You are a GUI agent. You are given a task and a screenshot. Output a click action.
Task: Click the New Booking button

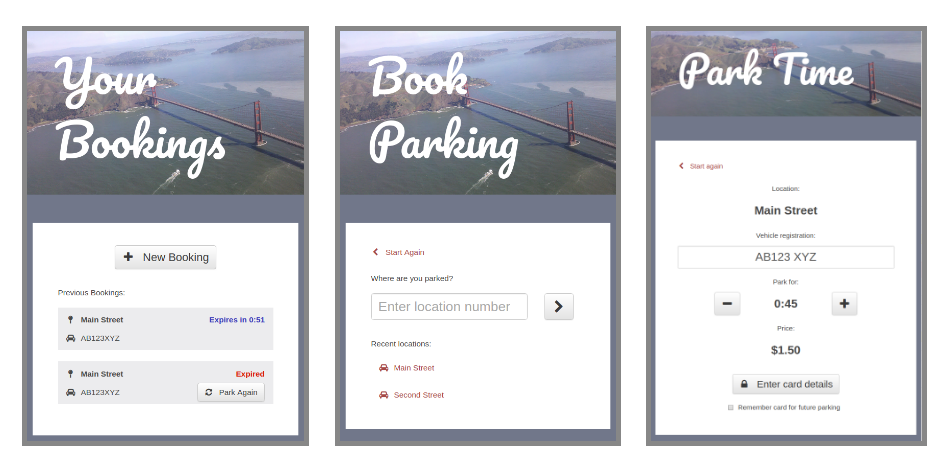165,257
